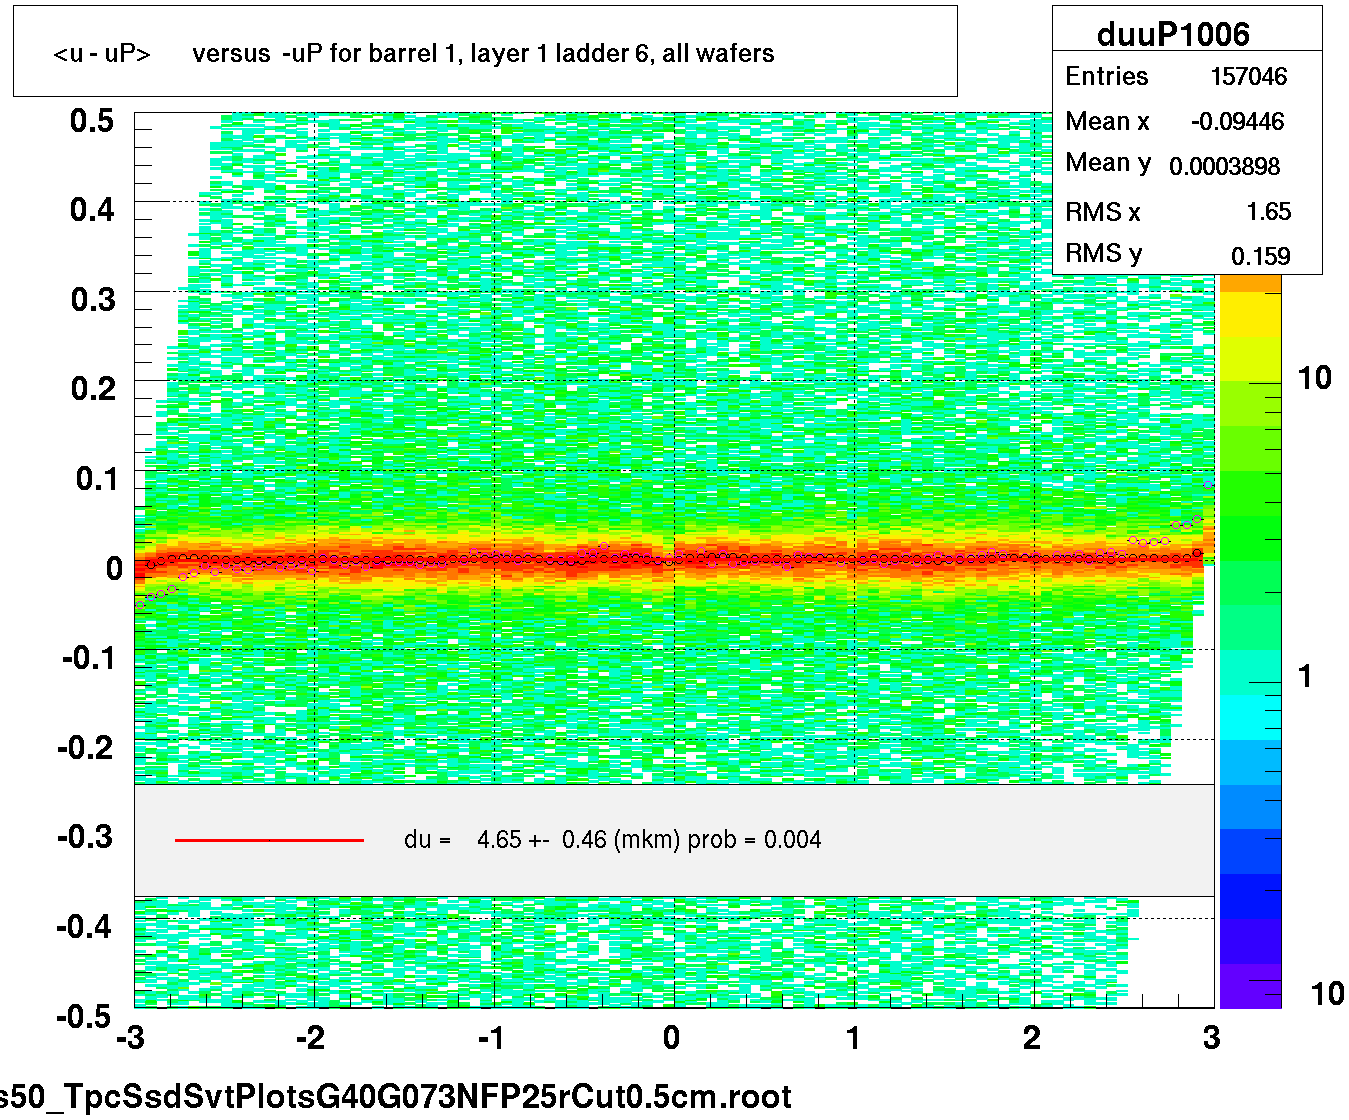Click the y-axis label 0.4

point(92,210)
